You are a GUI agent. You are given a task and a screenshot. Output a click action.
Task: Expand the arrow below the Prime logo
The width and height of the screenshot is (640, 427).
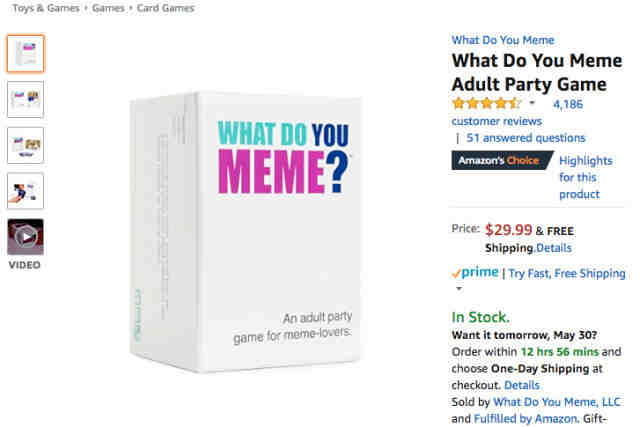click(x=459, y=289)
